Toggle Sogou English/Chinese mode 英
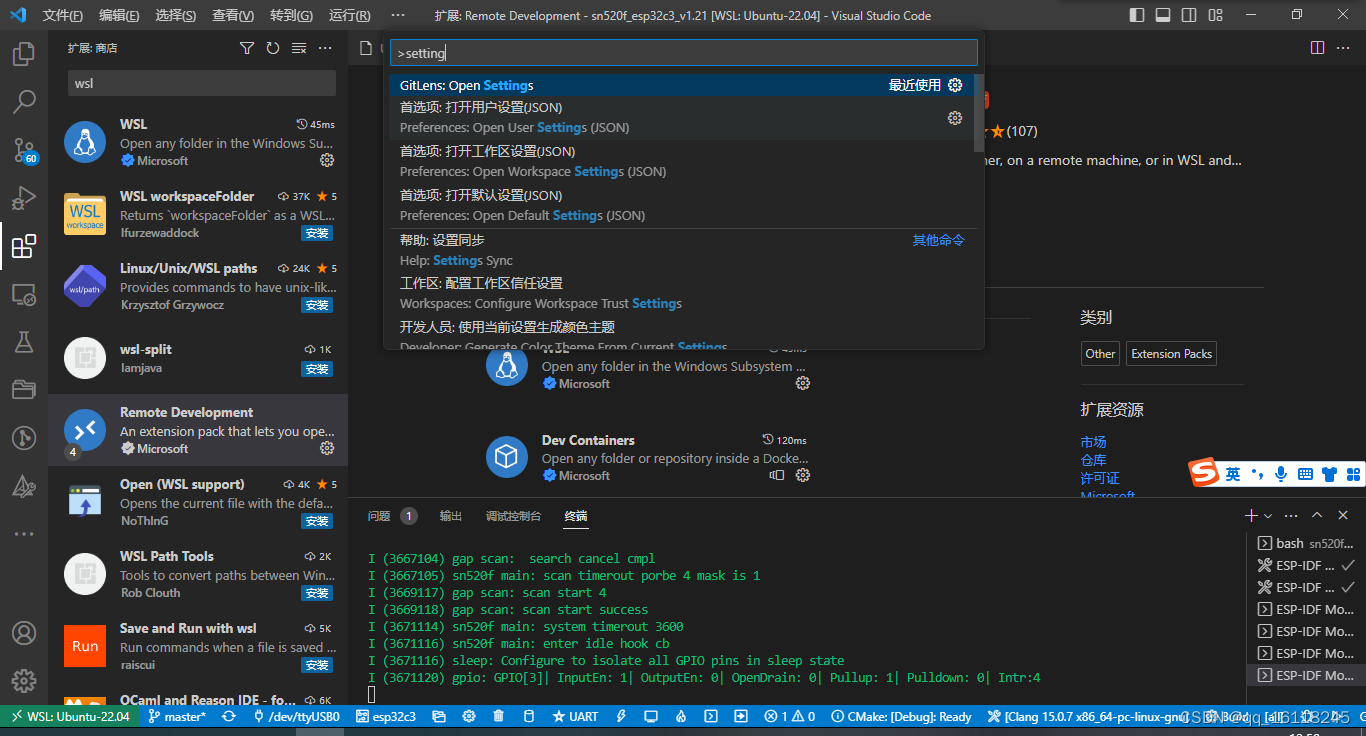This screenshot has height=736, width=1366. 1233,474
